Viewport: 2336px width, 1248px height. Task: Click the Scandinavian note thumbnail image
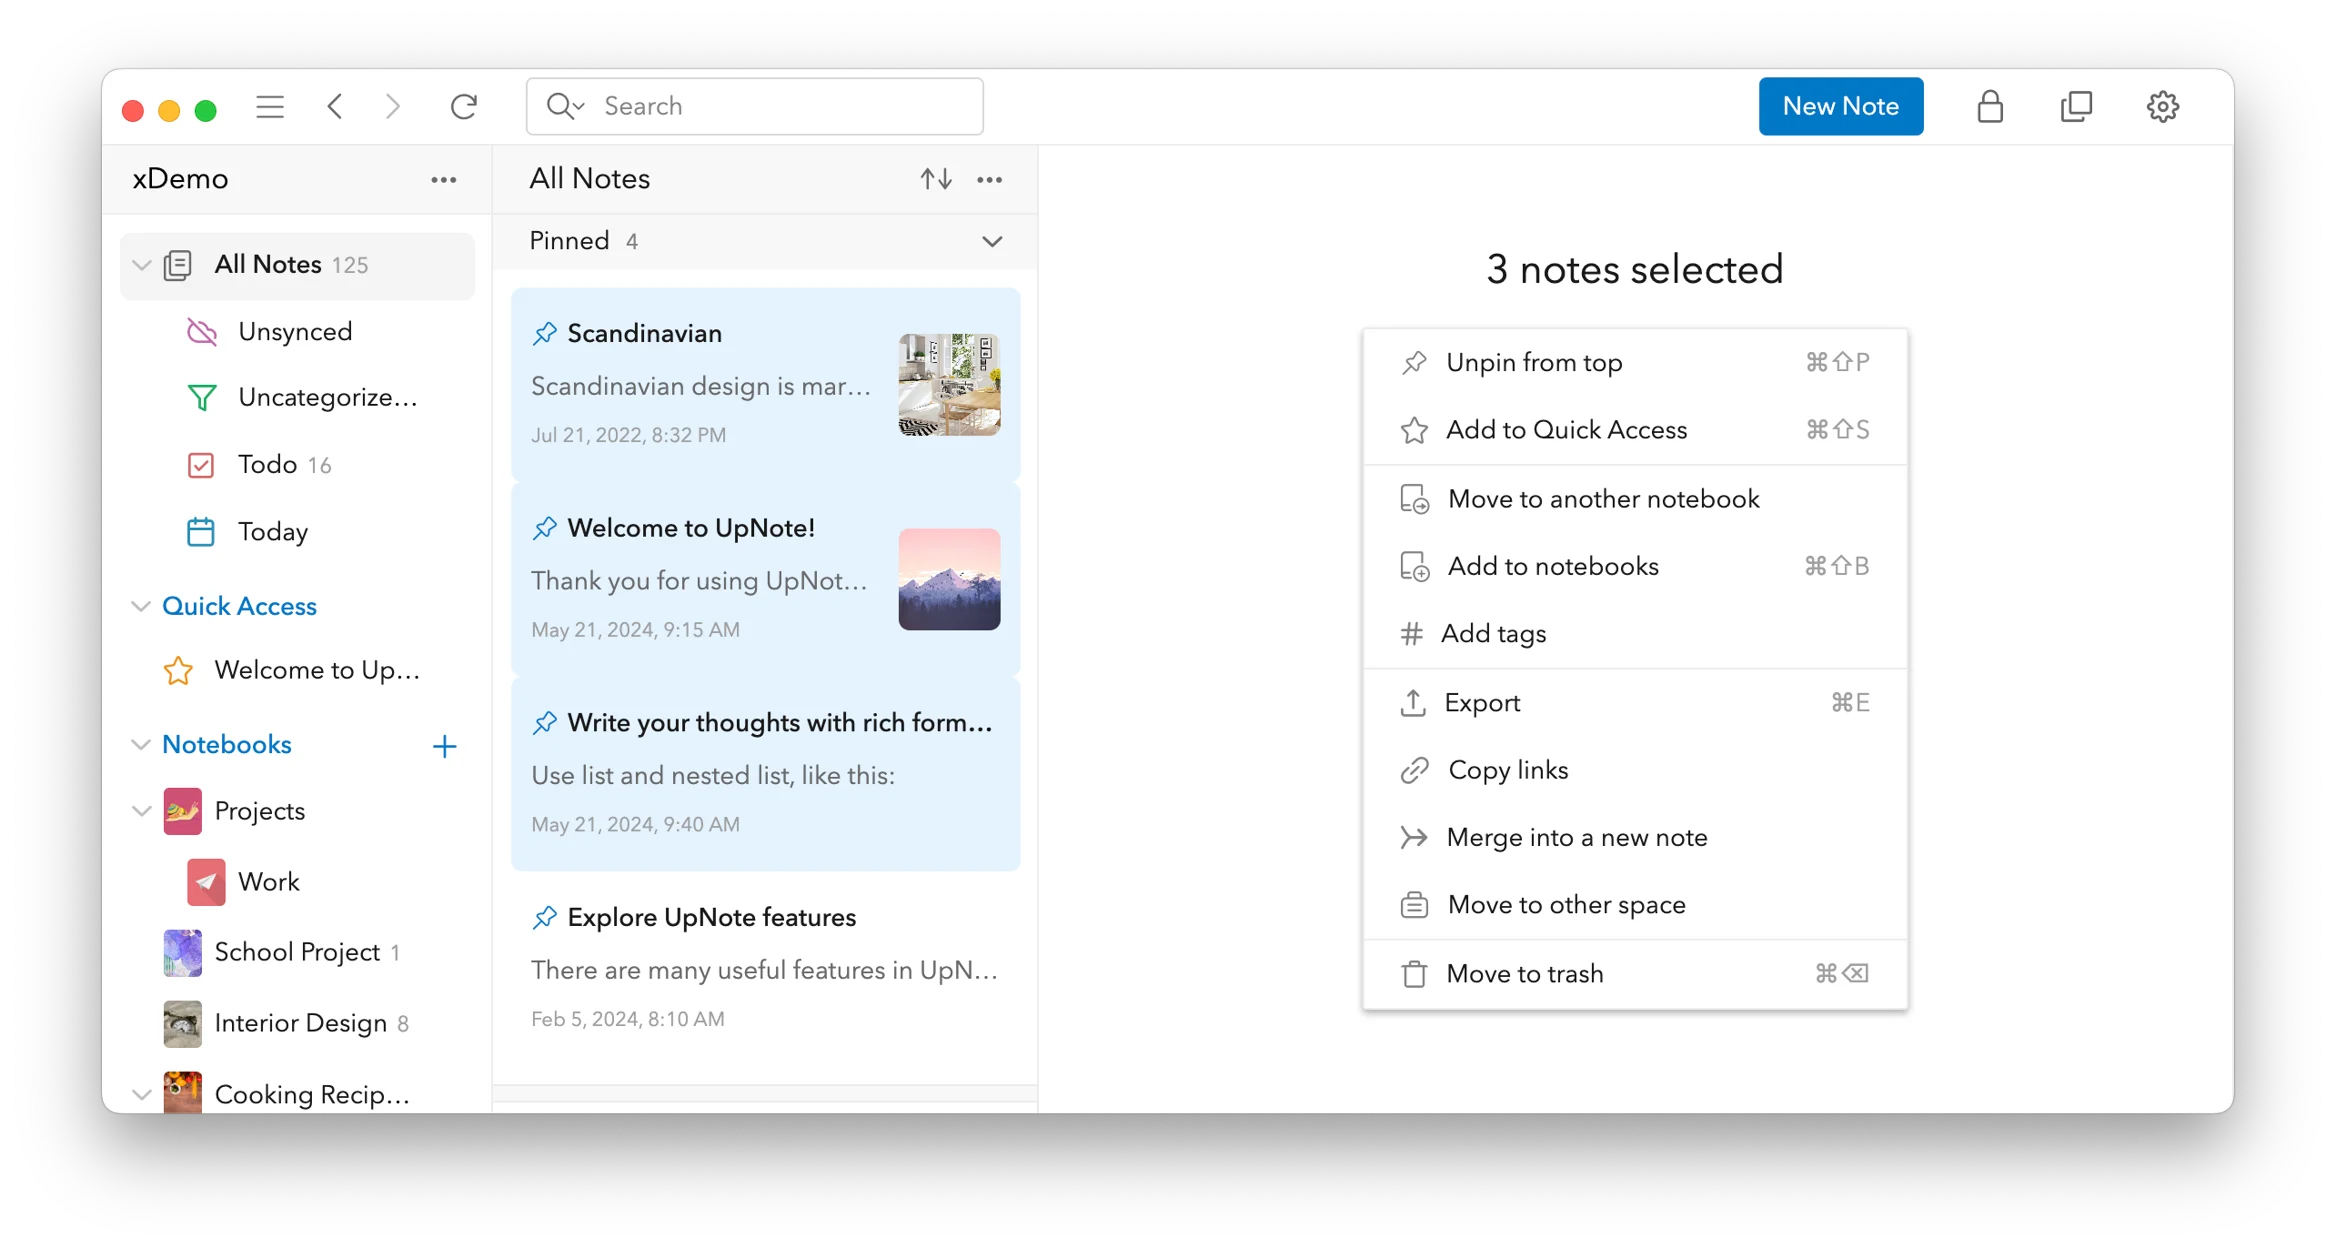click(948, 384)
